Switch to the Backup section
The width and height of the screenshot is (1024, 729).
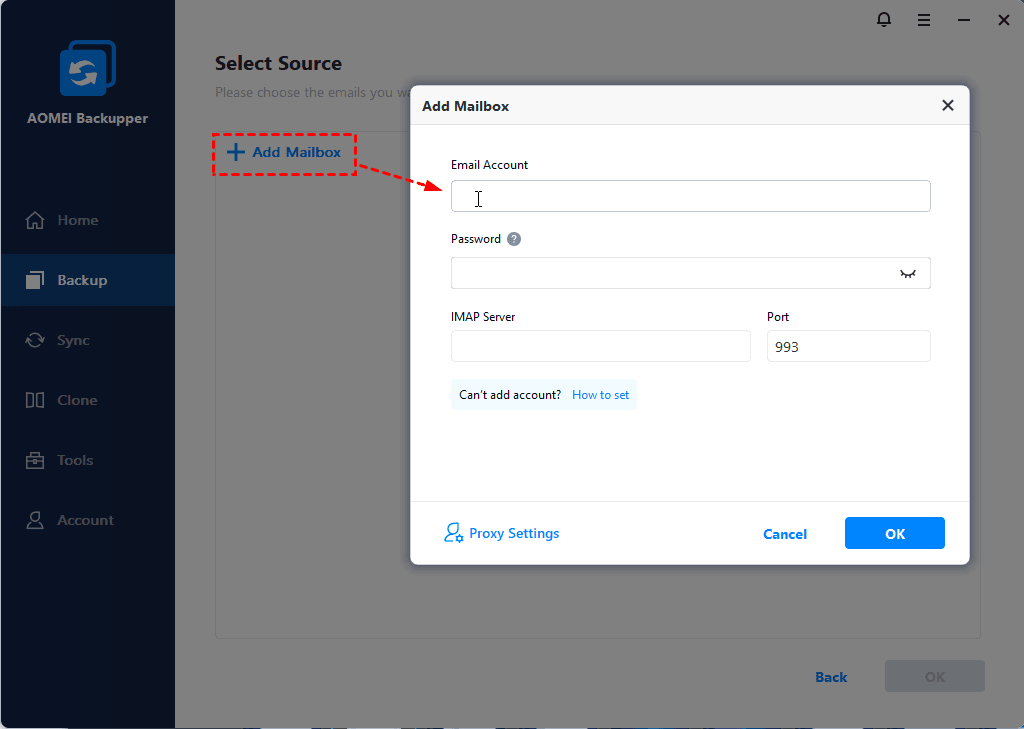click(x=82, y=280)
